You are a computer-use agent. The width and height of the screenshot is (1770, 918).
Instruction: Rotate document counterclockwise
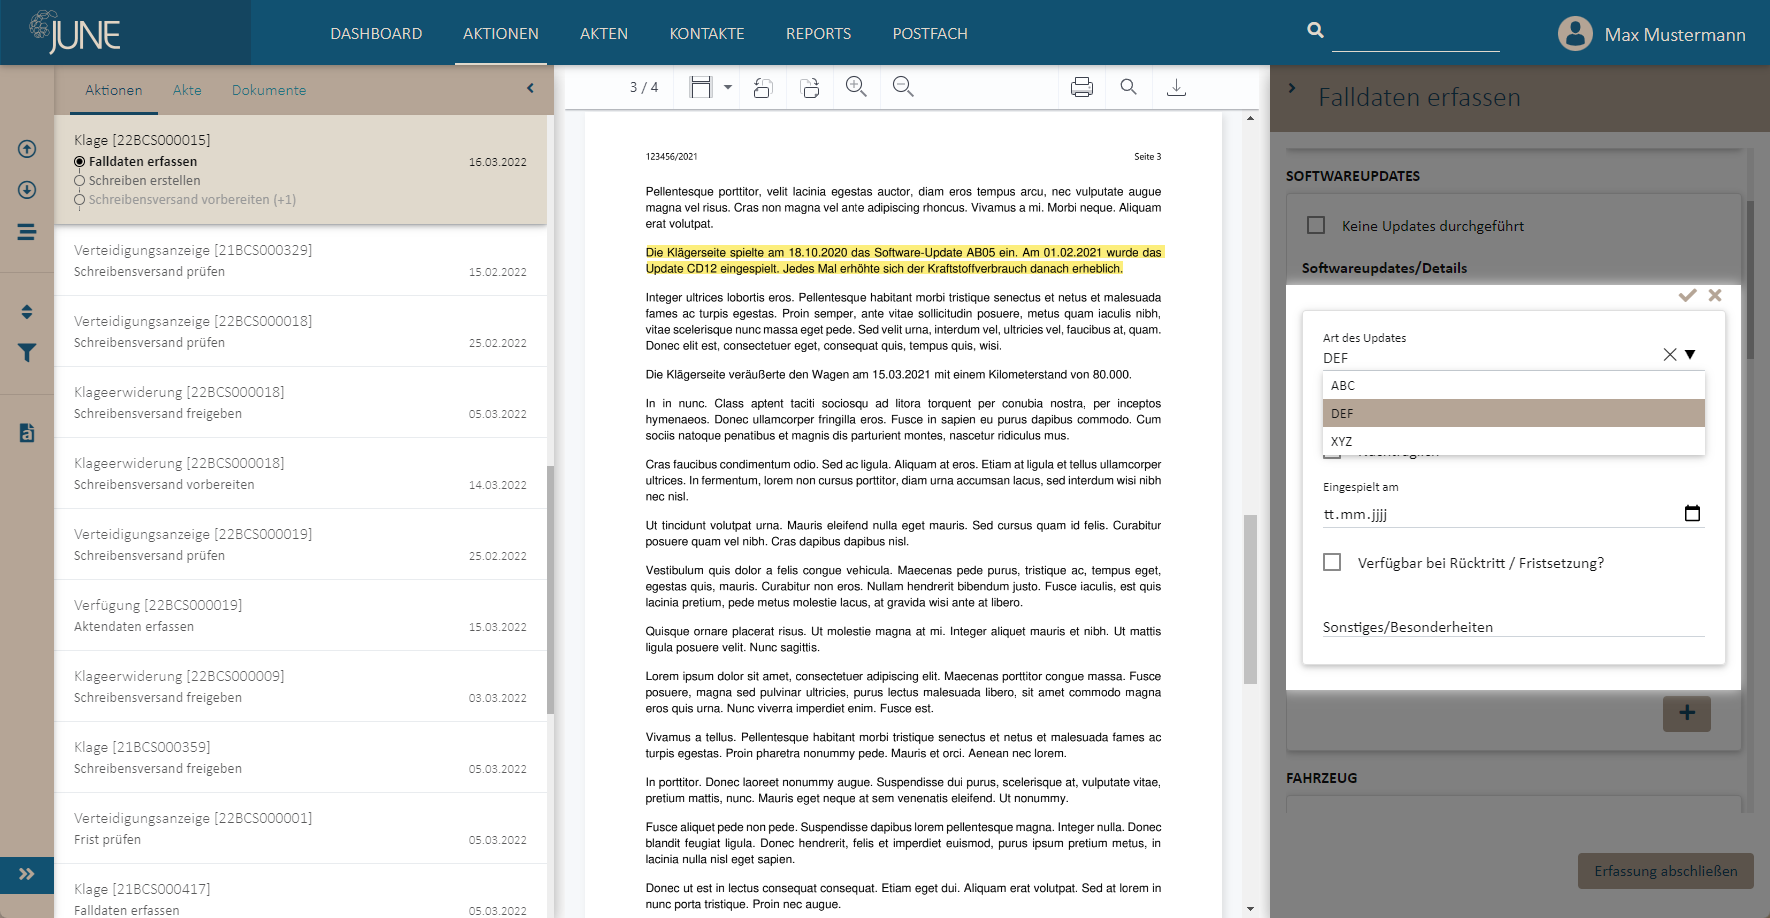pos(763,88)
